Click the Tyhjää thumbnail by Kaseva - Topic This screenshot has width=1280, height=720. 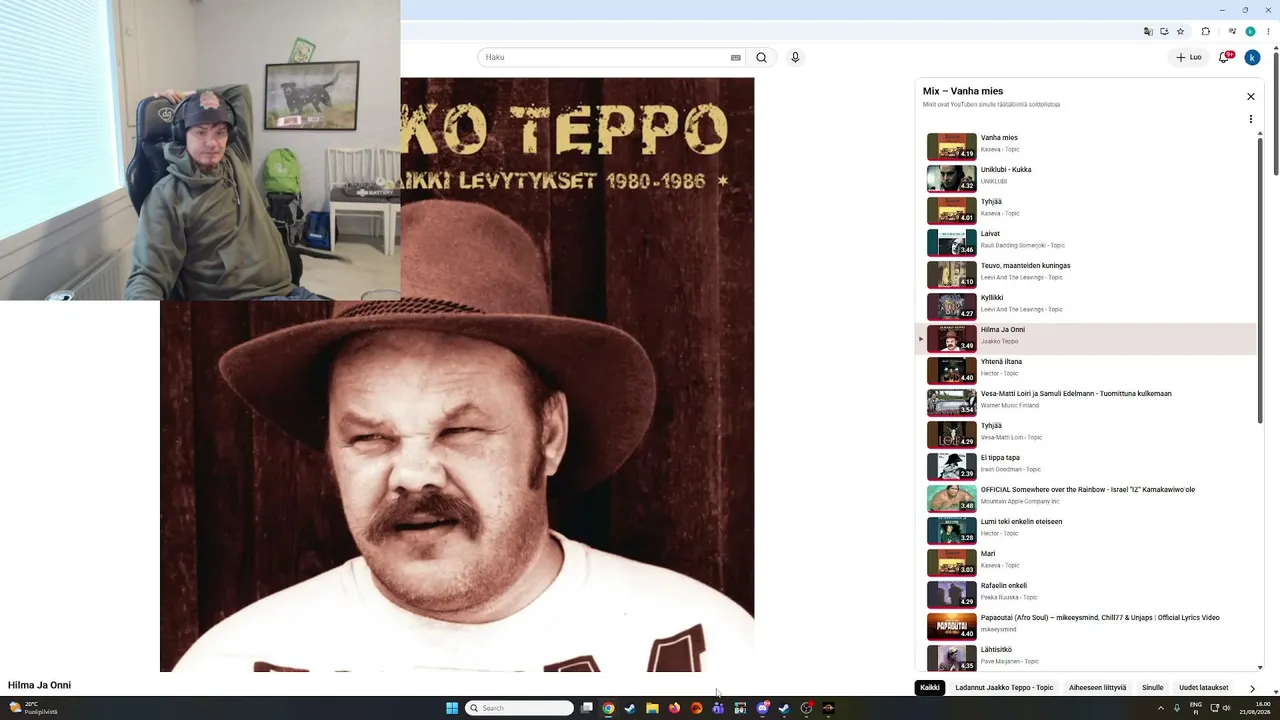pyautogui.click(x=951, y=210)
